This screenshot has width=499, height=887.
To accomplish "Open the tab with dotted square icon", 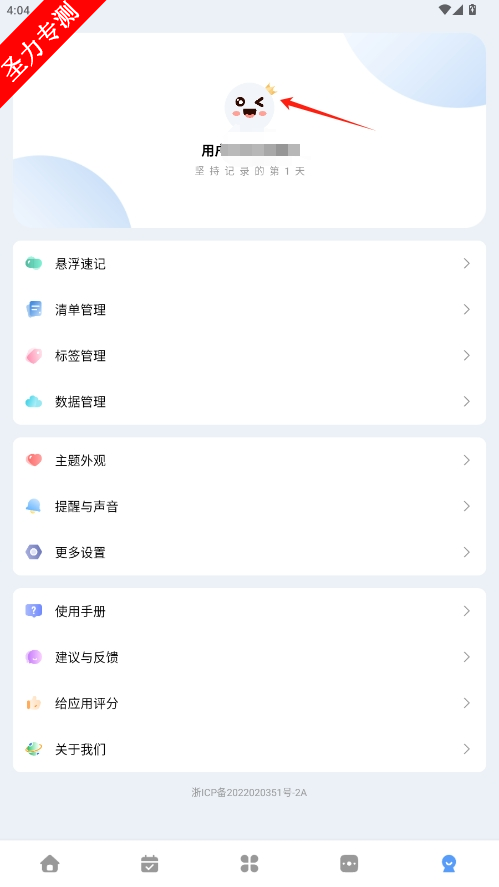I will 349,863.
